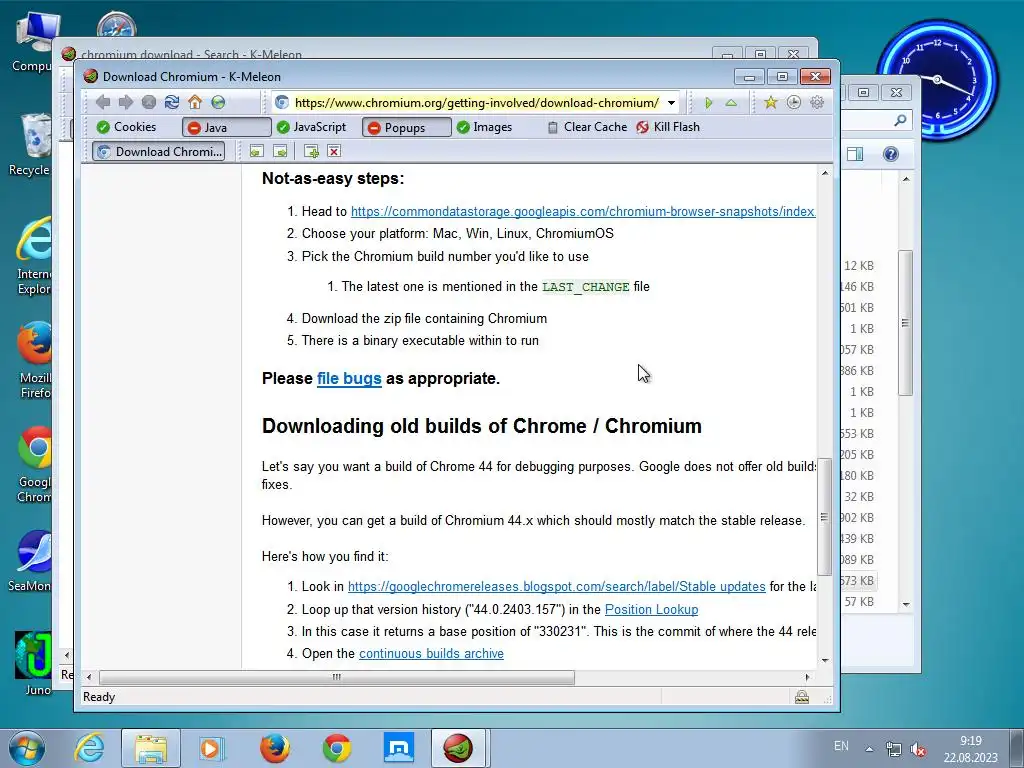1024x768 pixels.
Task: Click preview pane icon in Explorer window
Action: 855,153
